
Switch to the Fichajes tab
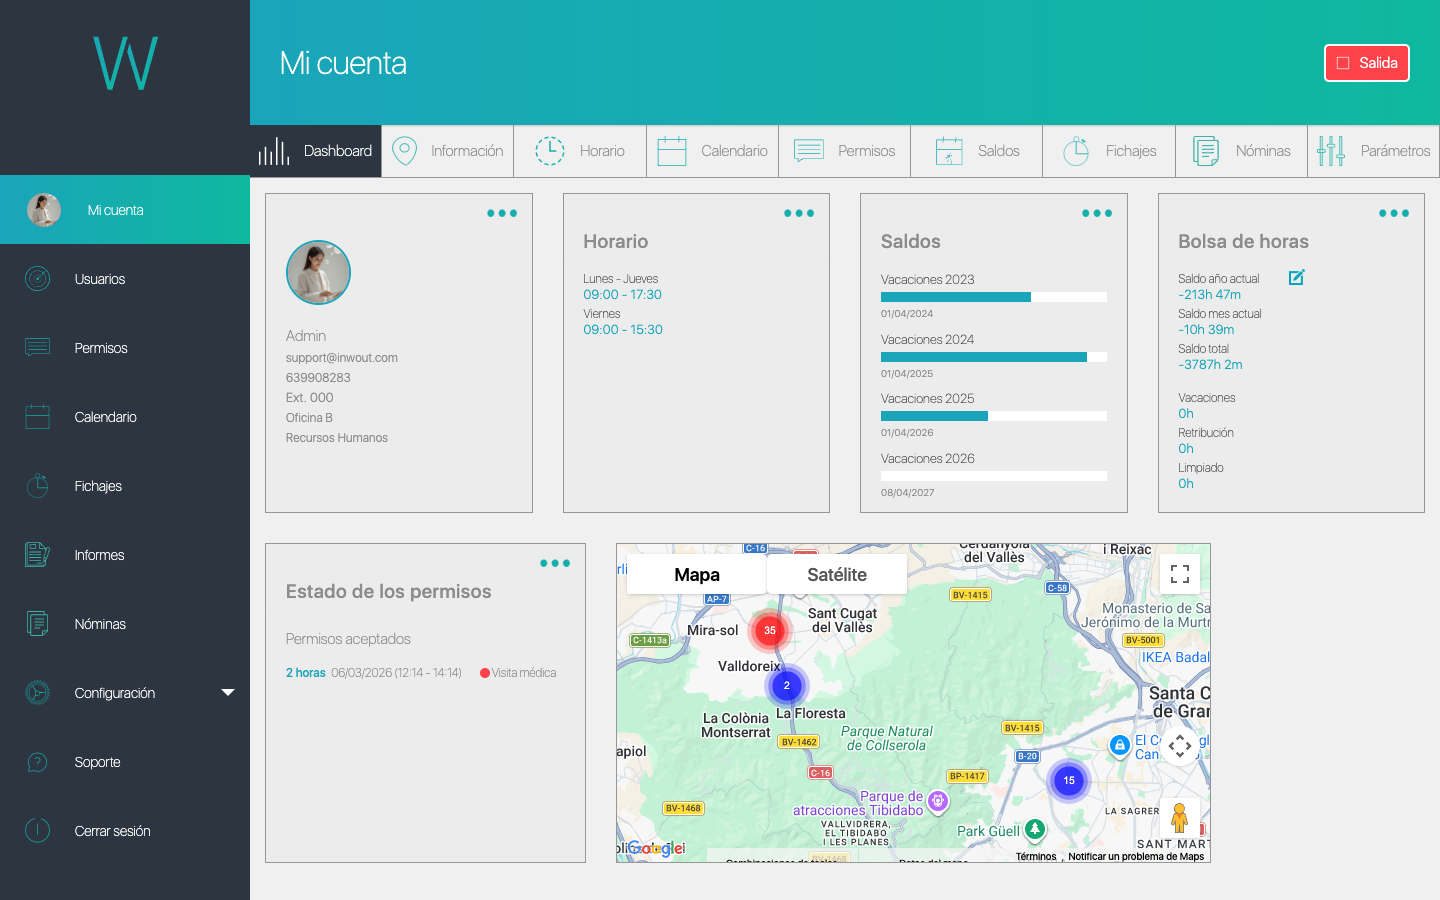1109,151
